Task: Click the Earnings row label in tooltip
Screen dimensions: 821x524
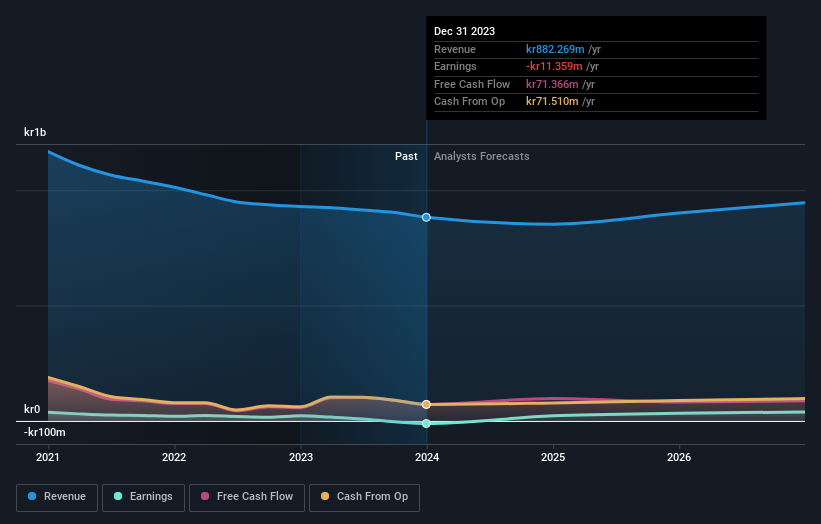Action: [455, 66]
